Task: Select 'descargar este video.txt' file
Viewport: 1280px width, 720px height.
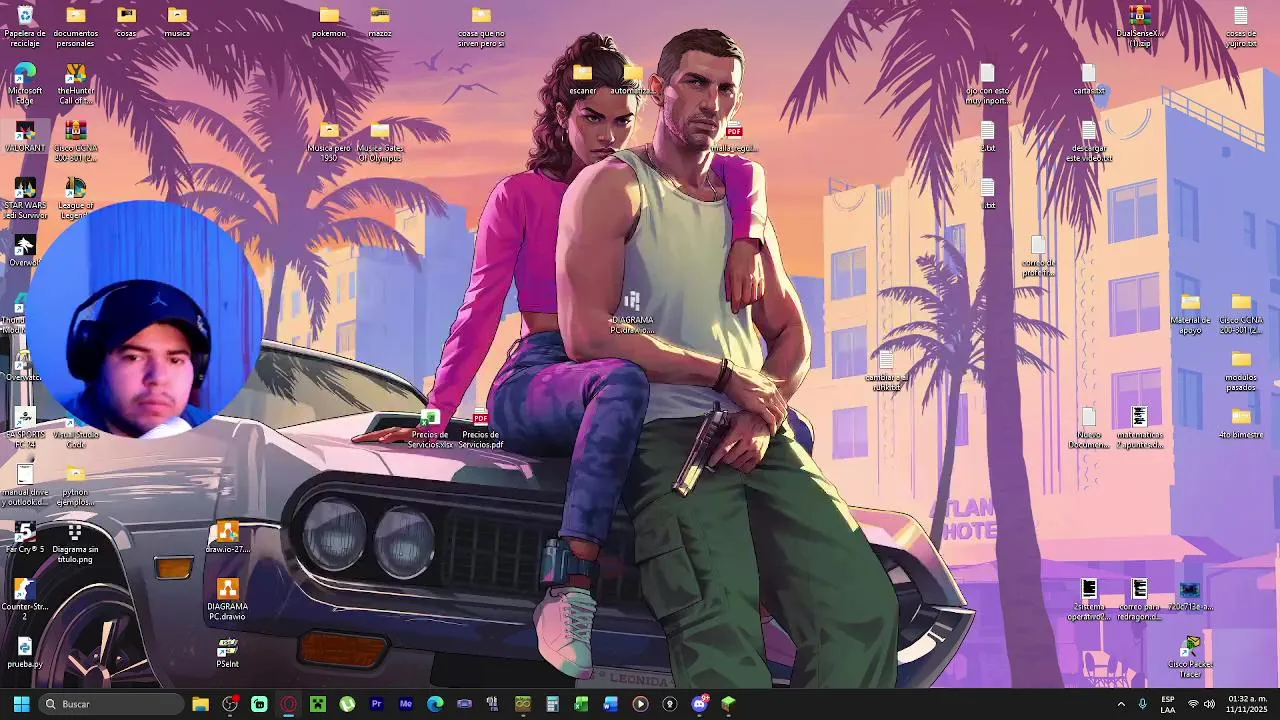Action: pyautogui.click(x=1089, y=141)
